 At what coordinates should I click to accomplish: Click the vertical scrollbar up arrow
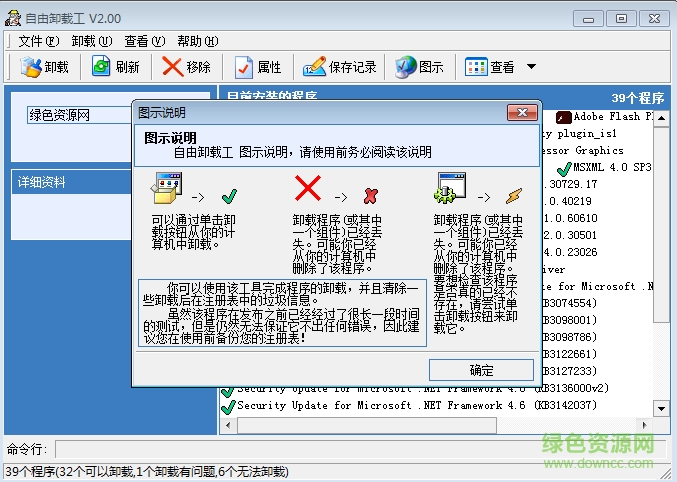[661, 118]
